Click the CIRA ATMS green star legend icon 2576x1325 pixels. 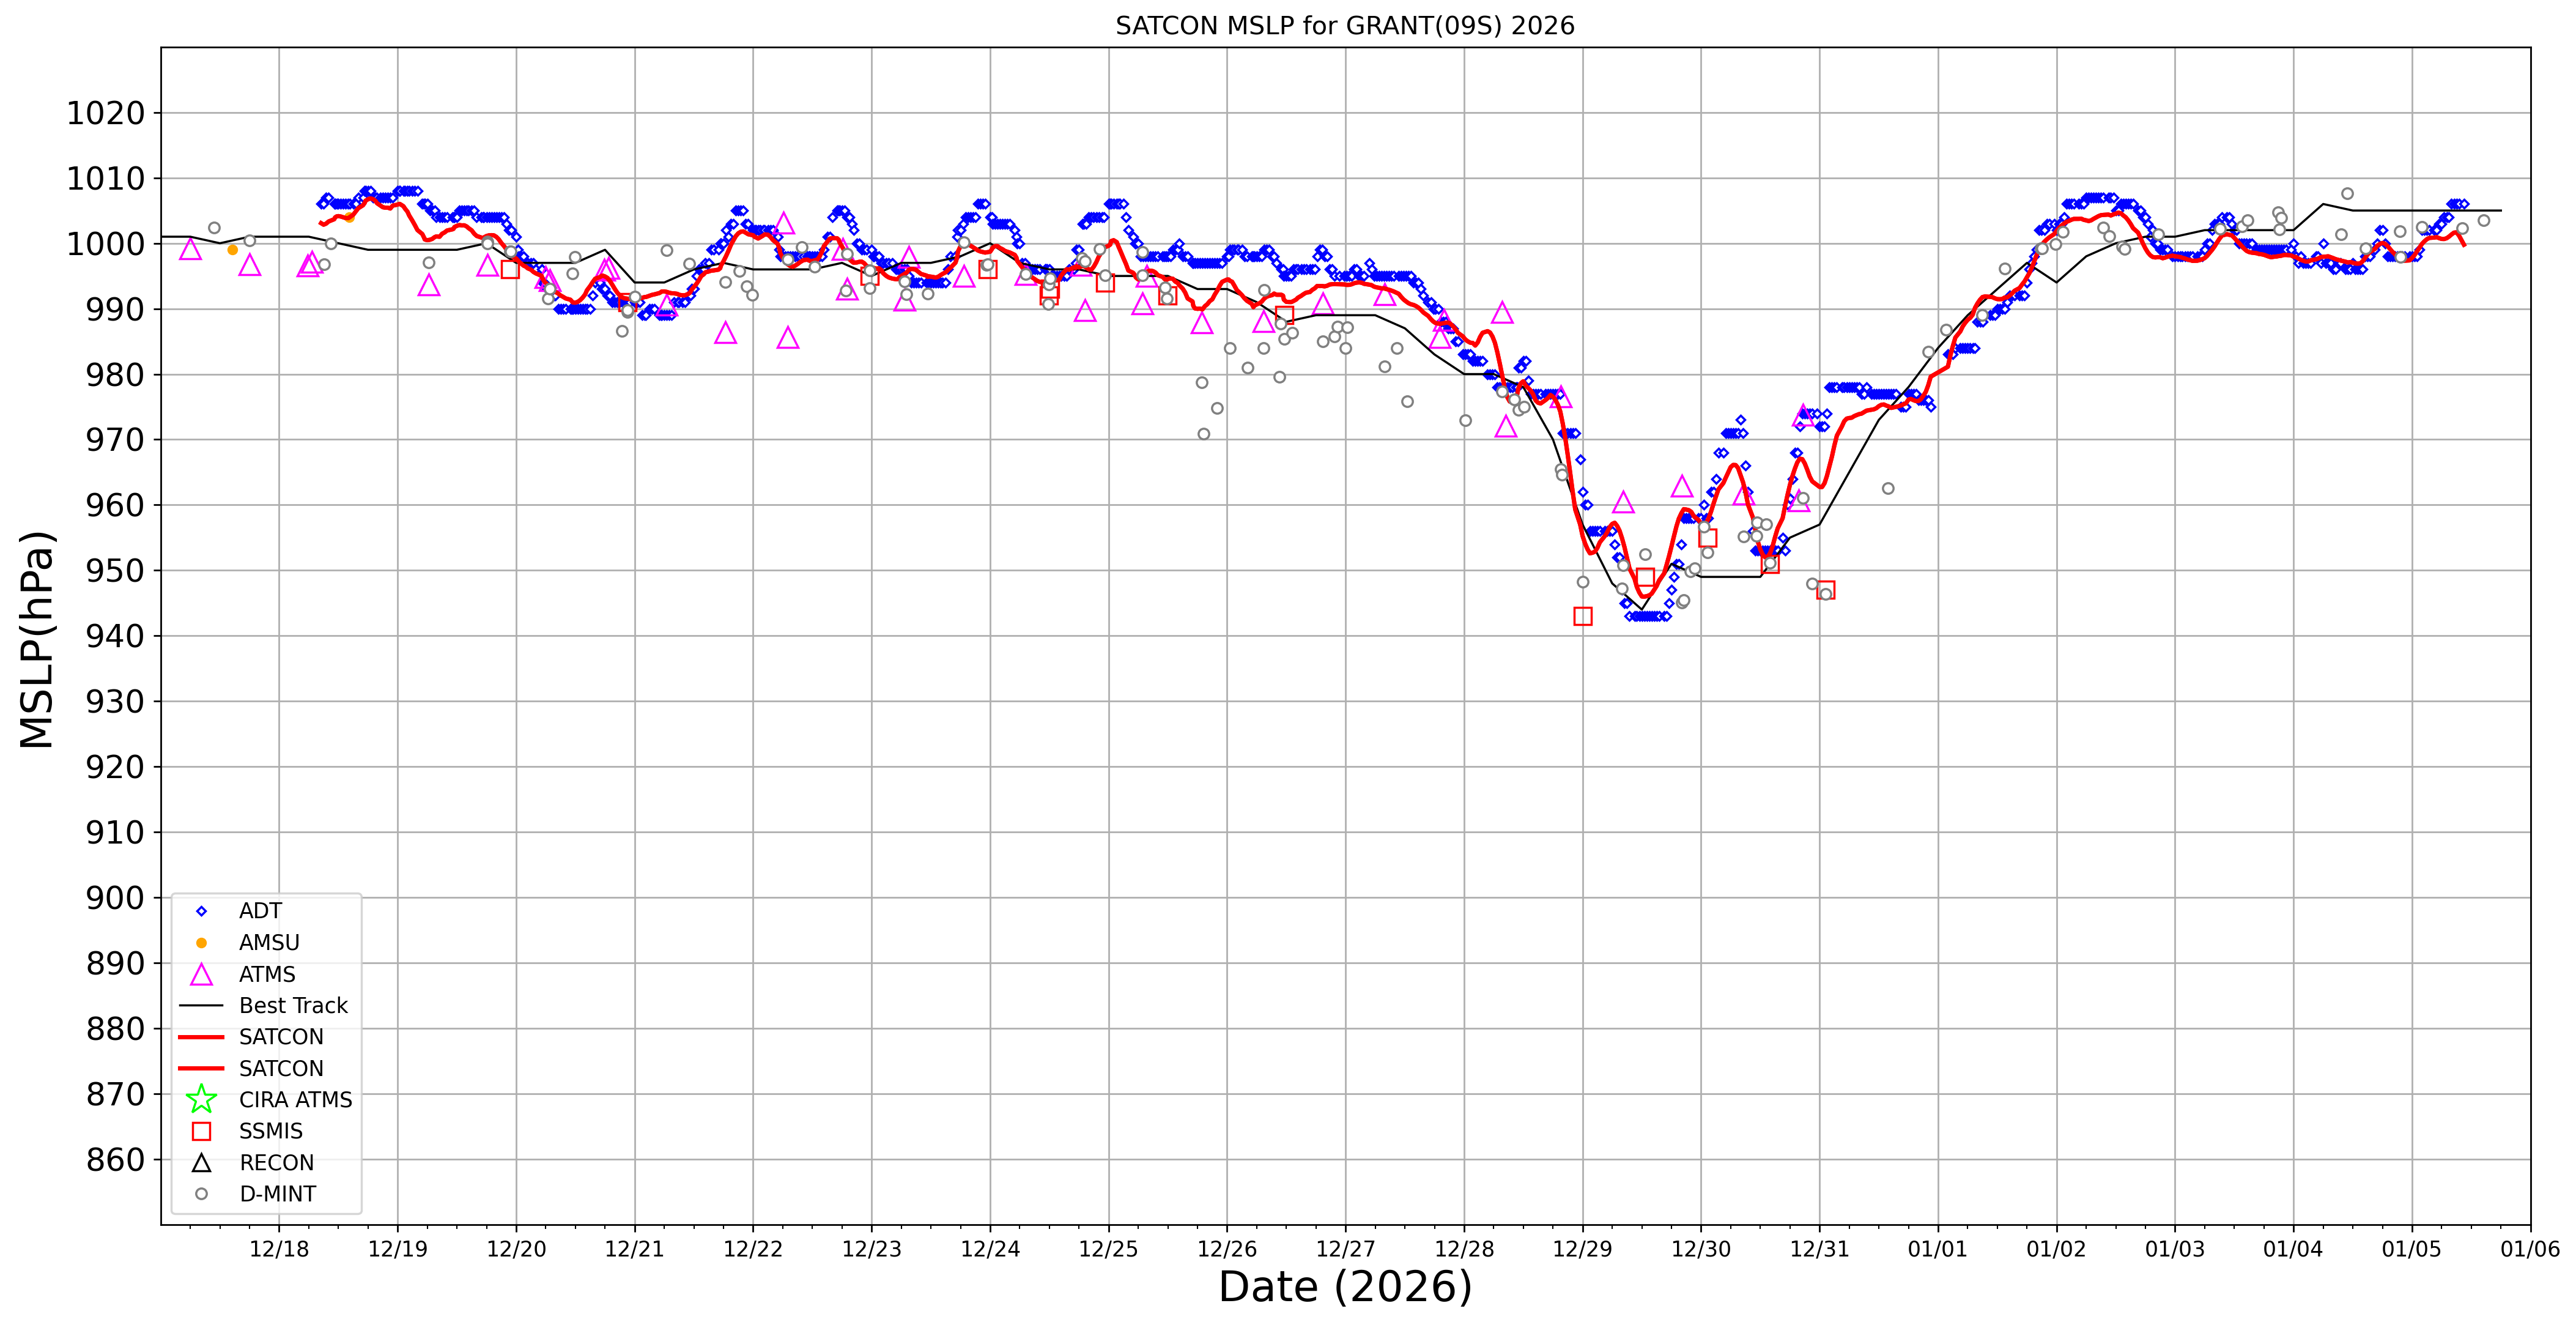point(201,1100)
